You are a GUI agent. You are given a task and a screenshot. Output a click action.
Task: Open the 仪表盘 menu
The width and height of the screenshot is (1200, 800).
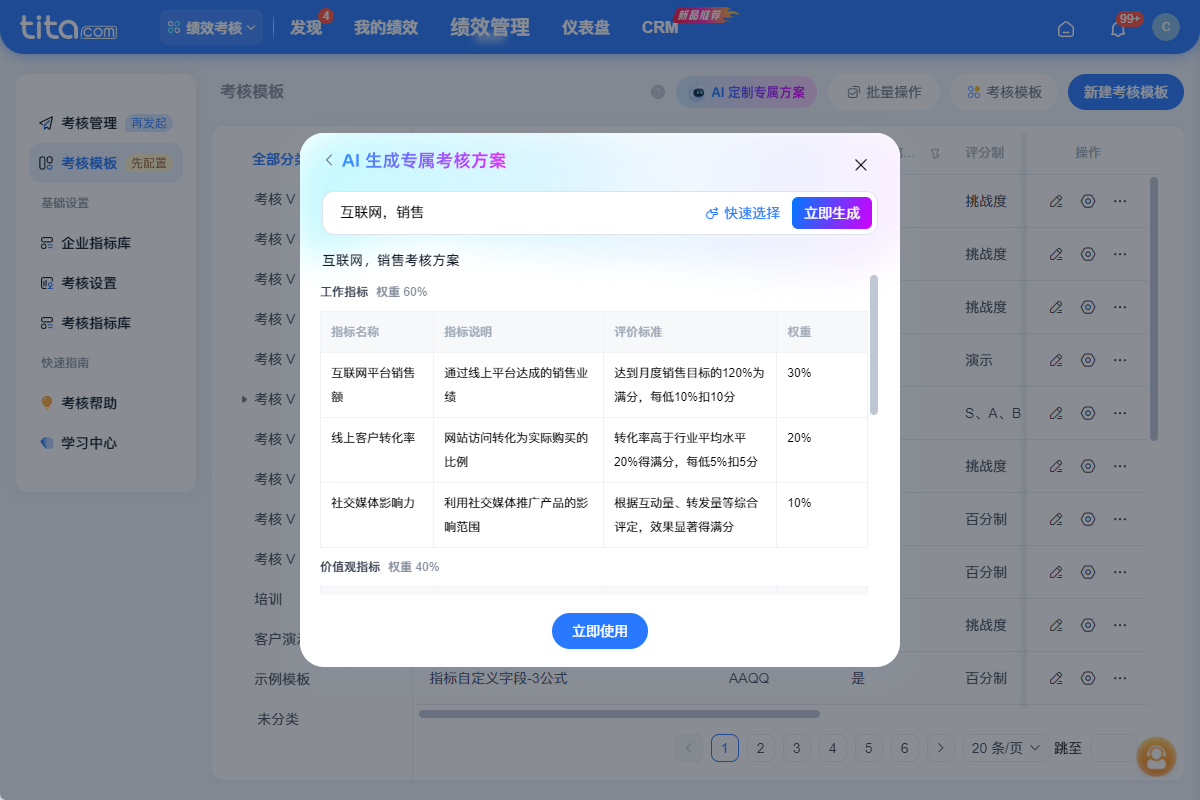(586, 28)
